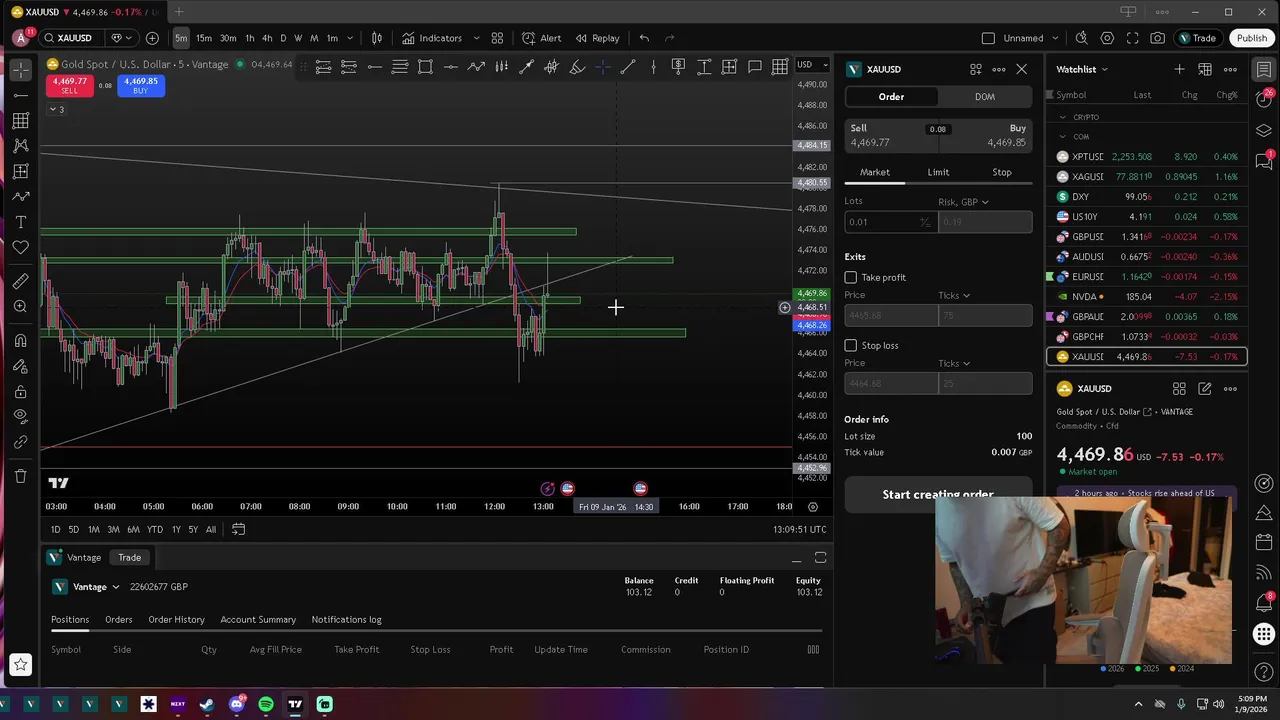Click the red SELL 4,469.77 button on chart
This screenshot has width=1280, height=720.
click(x=70, y=85)
